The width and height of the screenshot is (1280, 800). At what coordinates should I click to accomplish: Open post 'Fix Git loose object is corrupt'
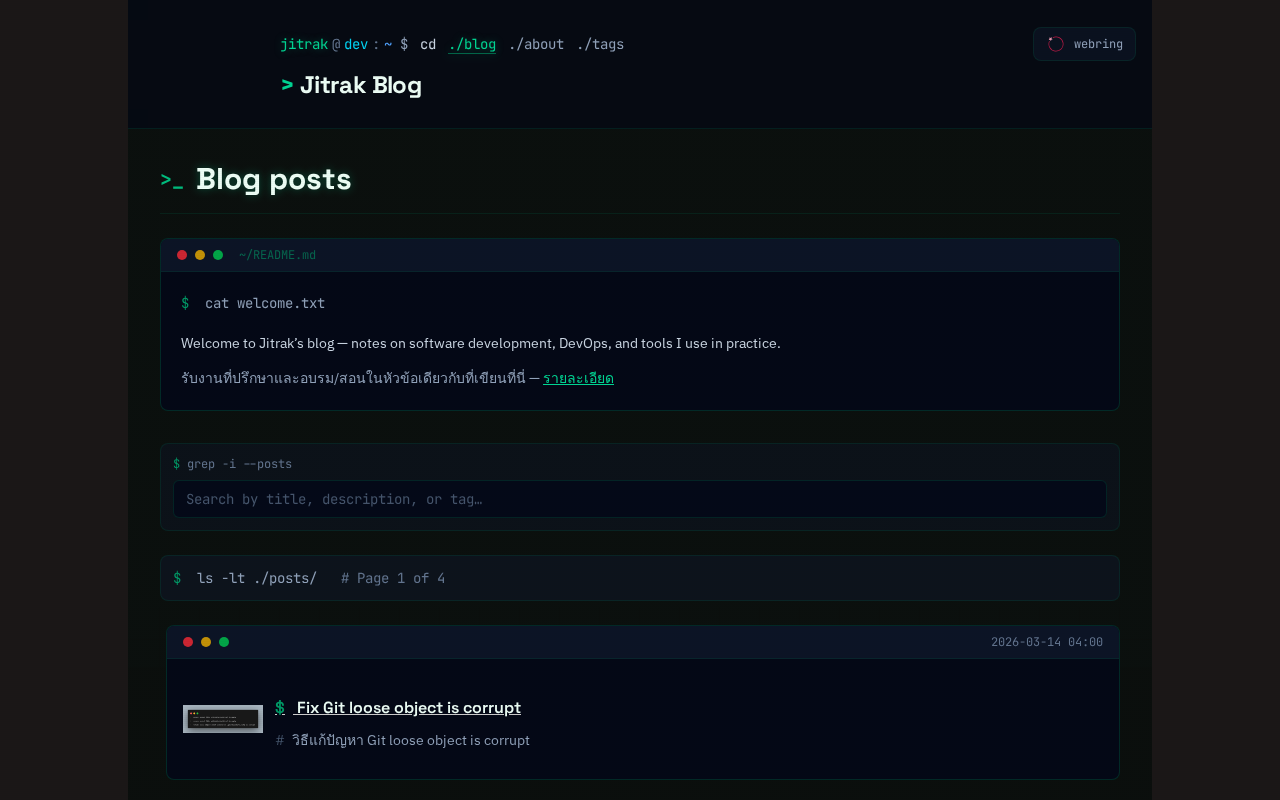(x=408, y=707)
